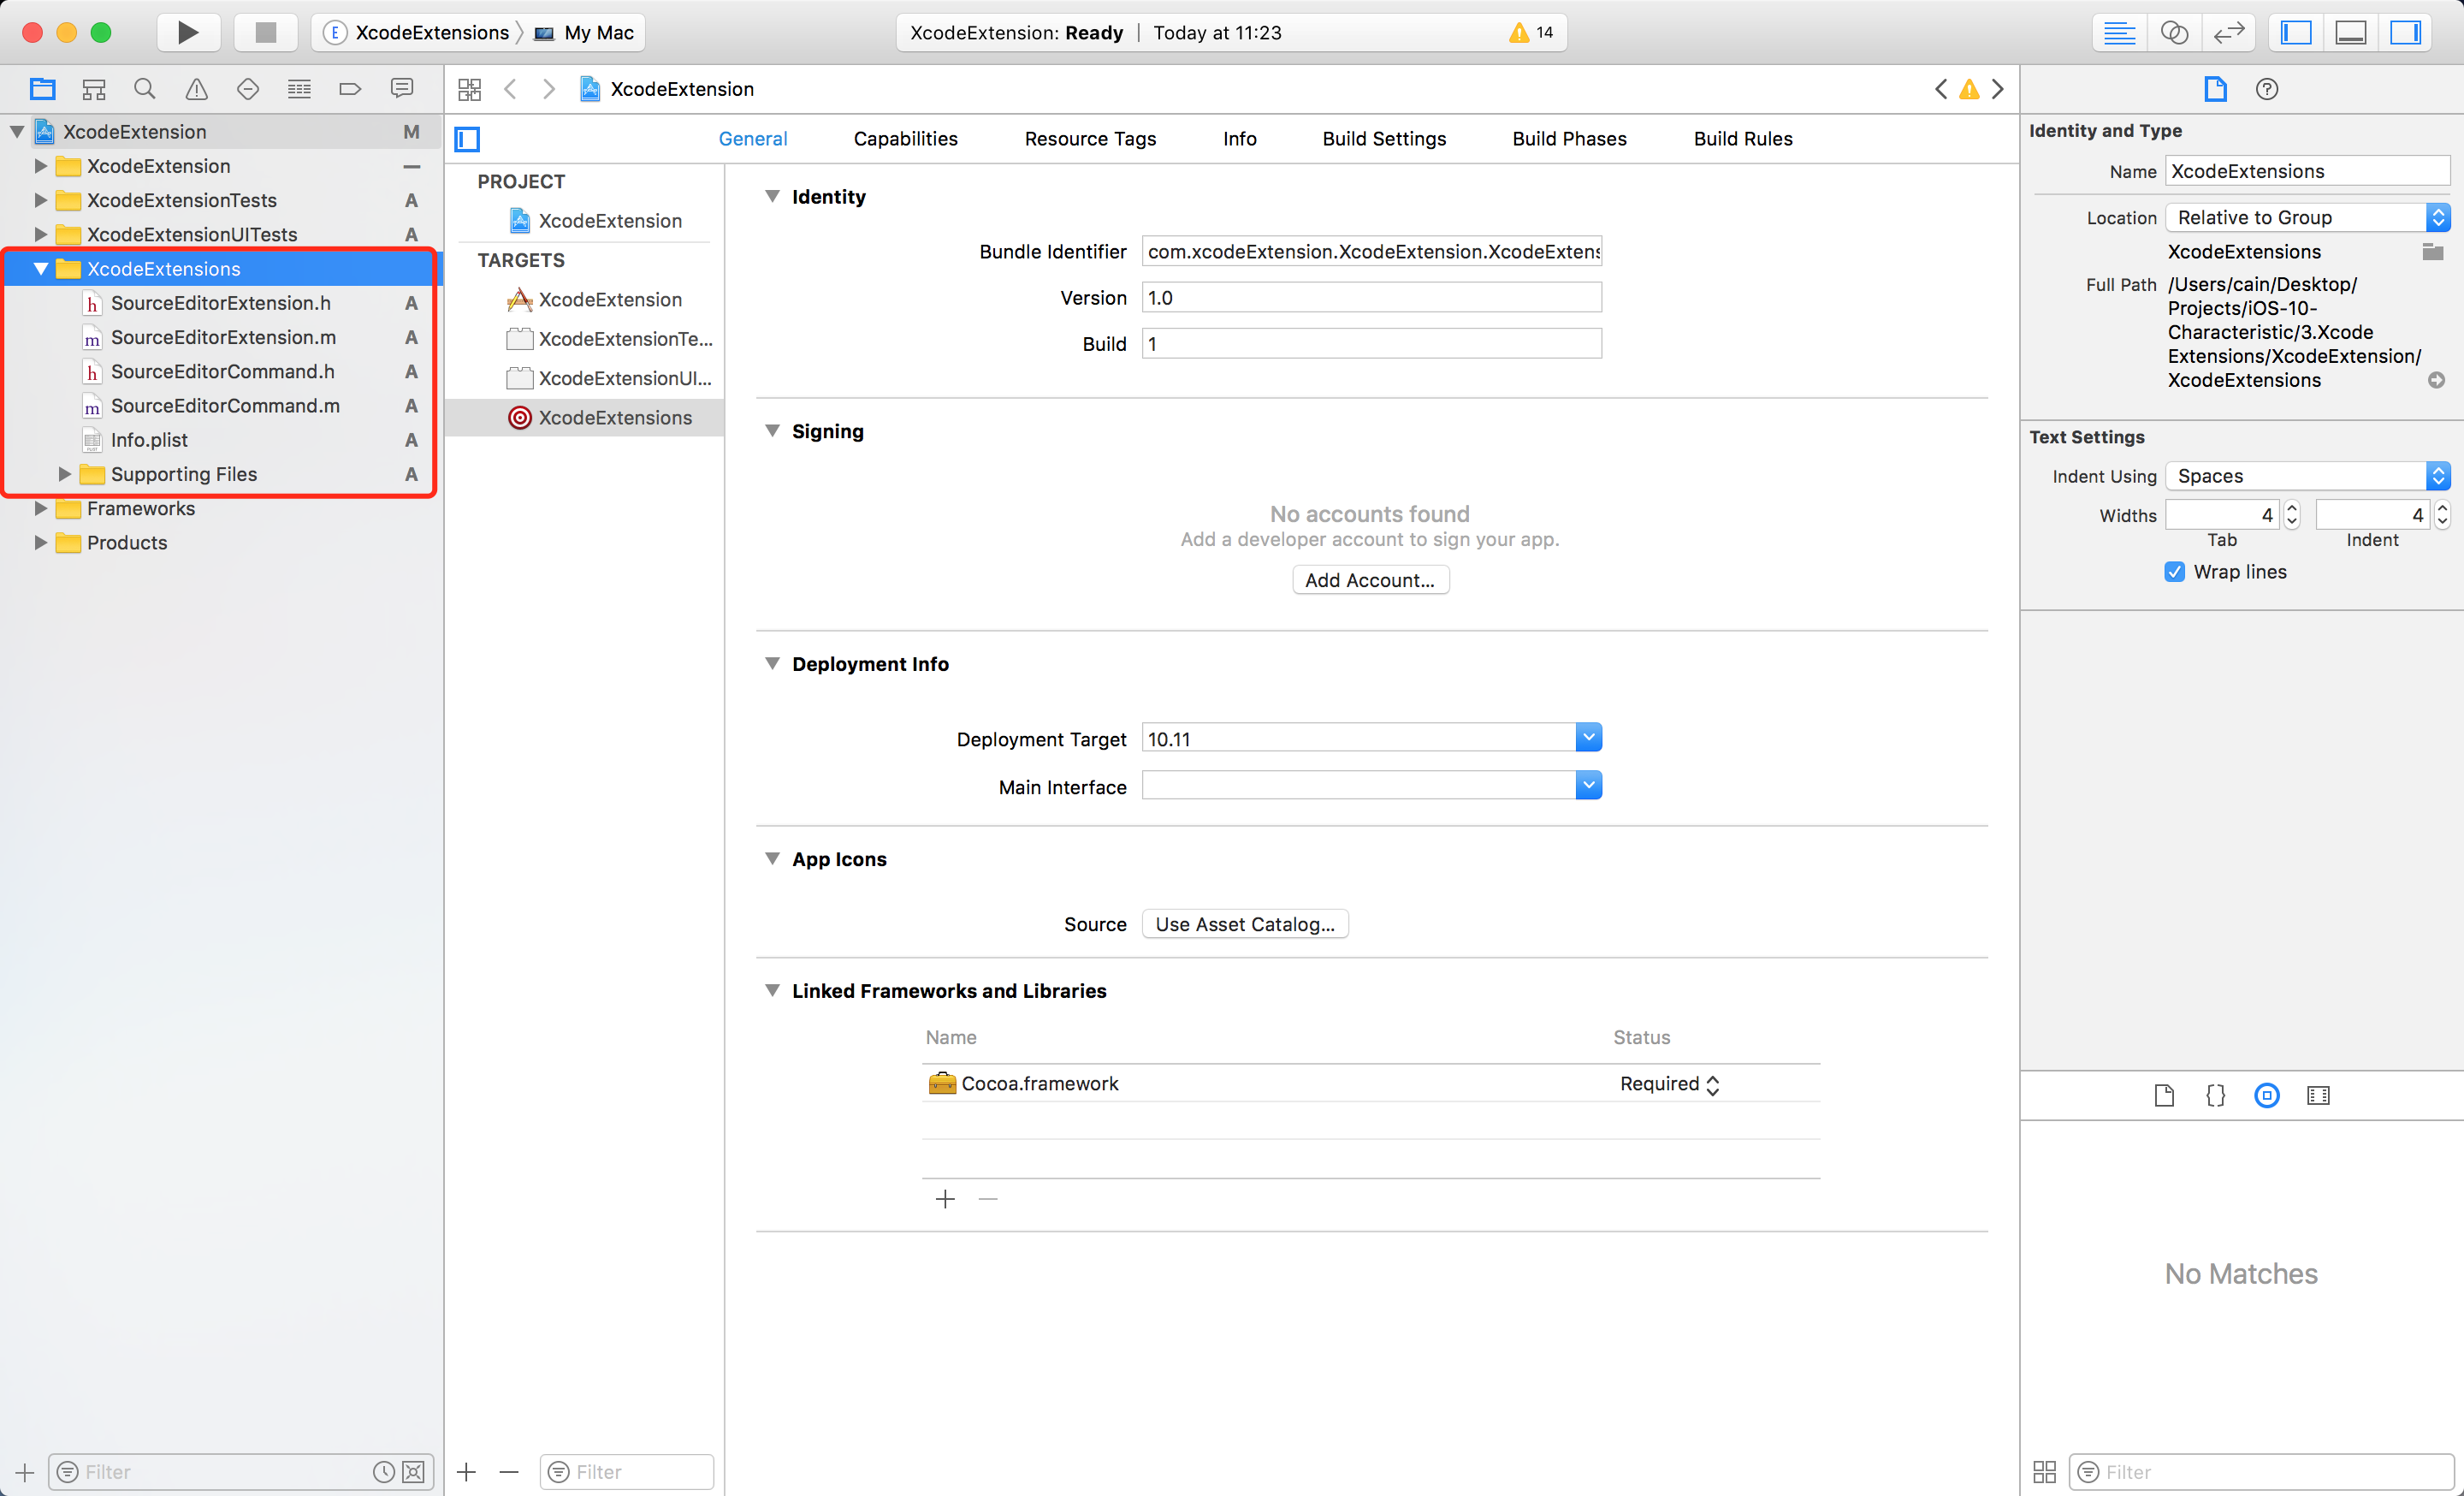Open the Code Snippet library
This screenshot has height=1496, width=2464.
coord(2215,1095)
